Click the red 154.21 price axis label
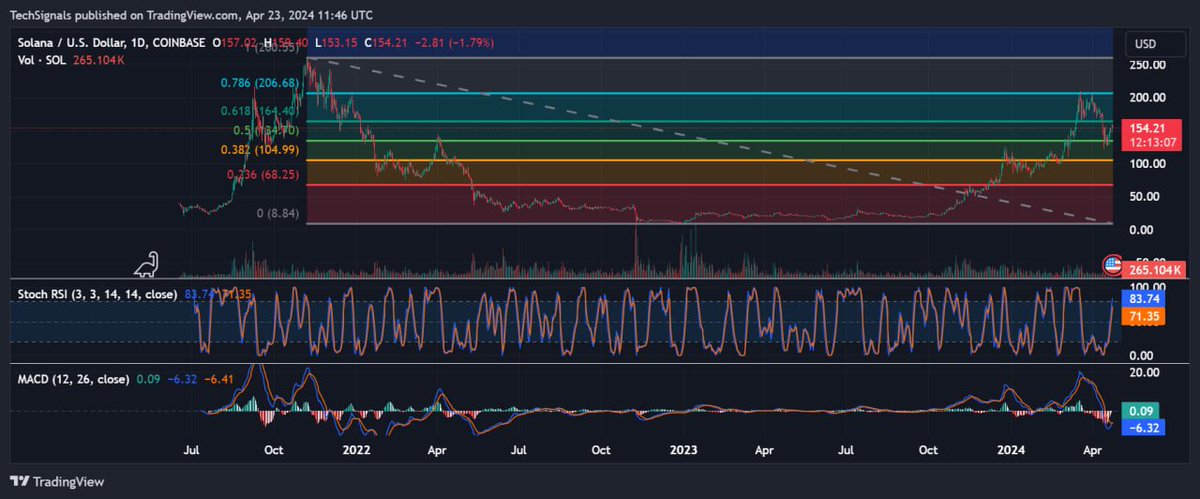The width and height of the screenshot is (1200, 499). (1147, 129)
